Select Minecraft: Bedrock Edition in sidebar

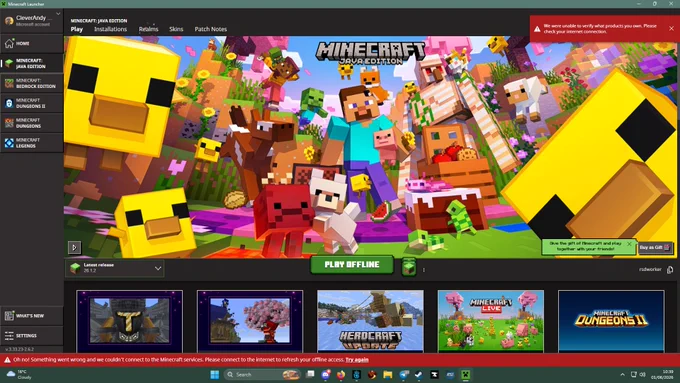click(31, 83)
